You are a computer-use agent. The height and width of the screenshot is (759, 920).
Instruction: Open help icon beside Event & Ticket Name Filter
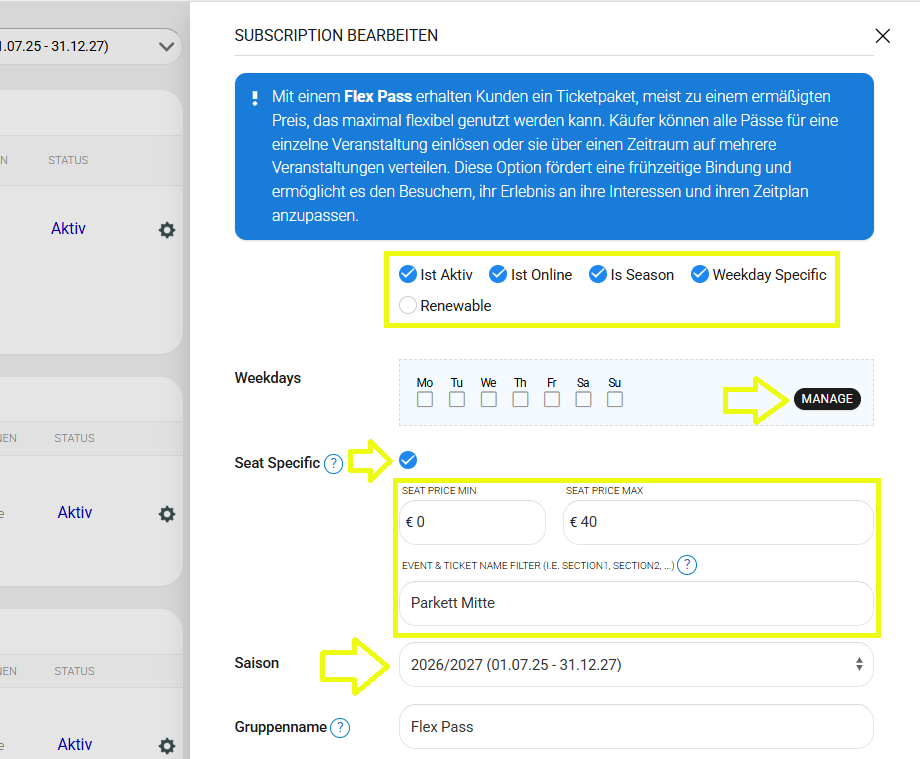(x=687, y=565)
